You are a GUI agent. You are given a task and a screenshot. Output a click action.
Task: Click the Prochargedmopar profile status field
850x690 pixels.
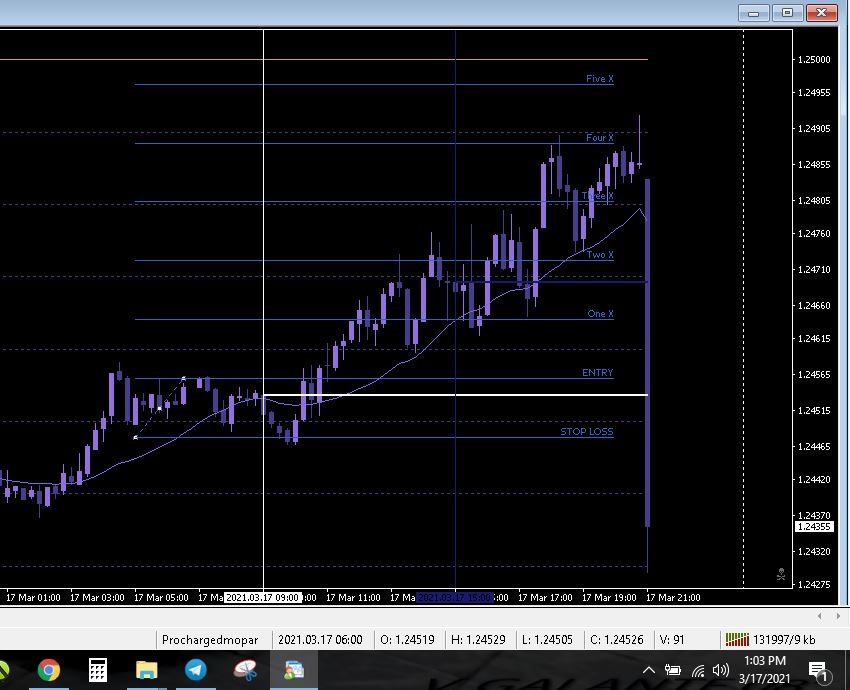click(x=210, y=640)
